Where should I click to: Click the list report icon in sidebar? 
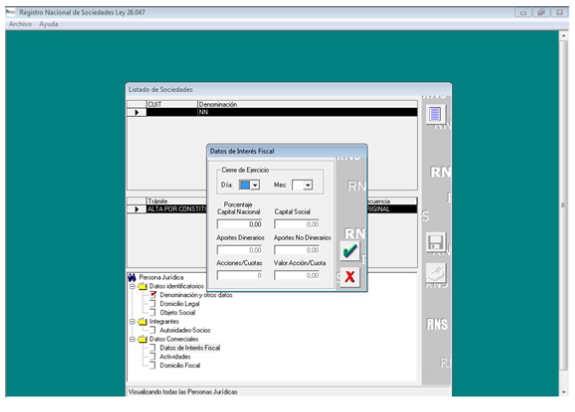[x=435, y=114]
